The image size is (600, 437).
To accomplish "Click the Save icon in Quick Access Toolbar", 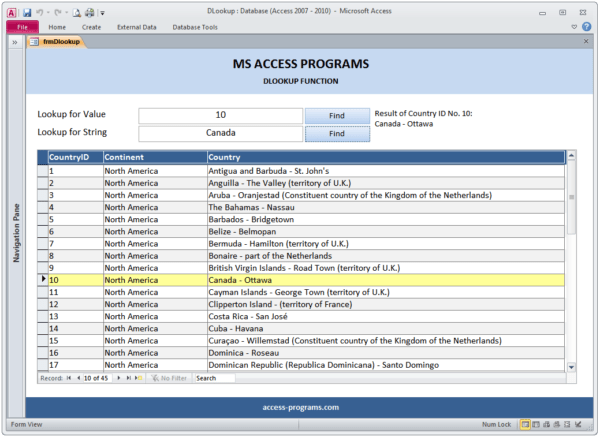I will [x=27, y=13].
